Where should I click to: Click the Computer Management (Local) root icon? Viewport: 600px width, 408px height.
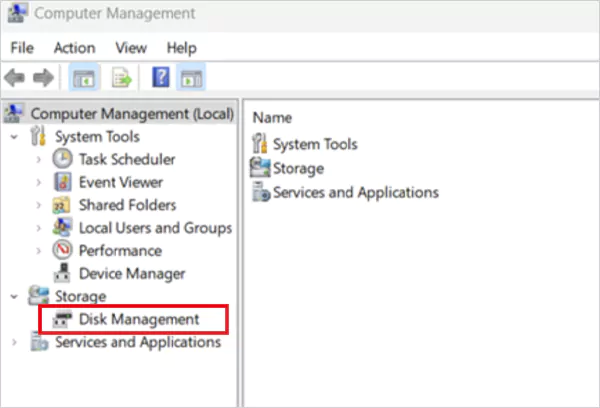[x=14, y=113]
